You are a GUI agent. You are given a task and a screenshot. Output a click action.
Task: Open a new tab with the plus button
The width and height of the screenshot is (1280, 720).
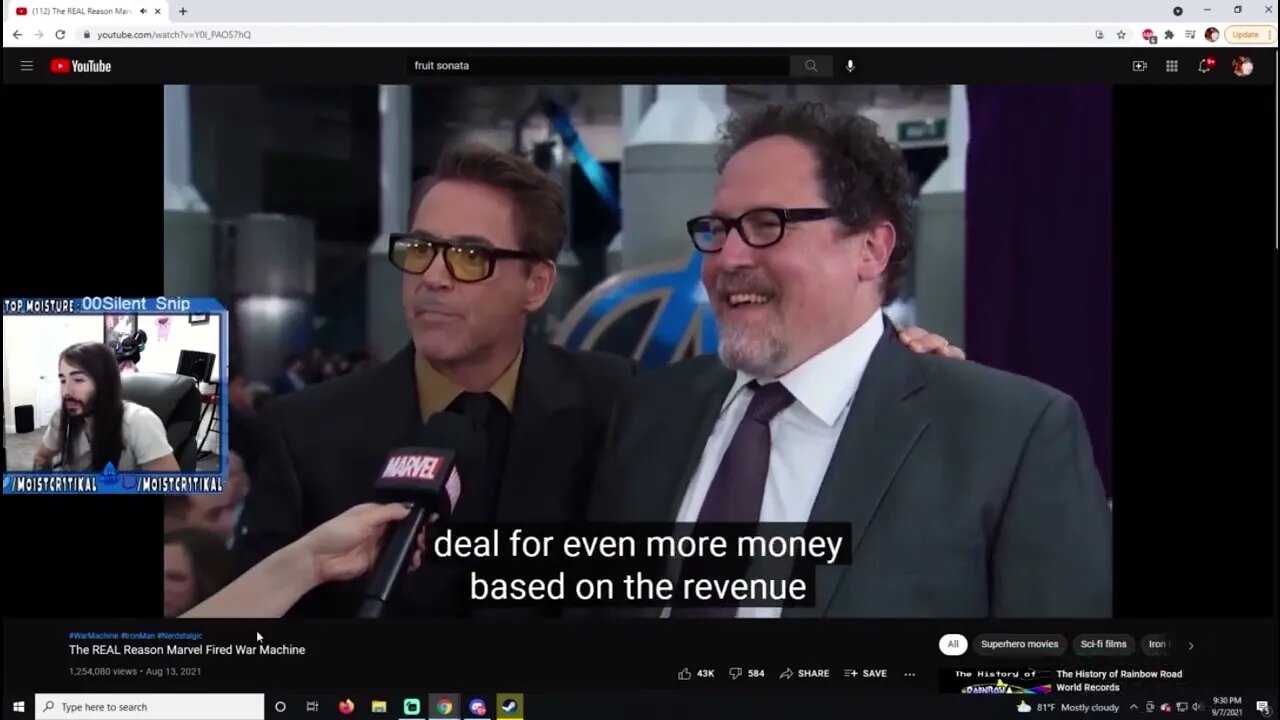[182, 11]
